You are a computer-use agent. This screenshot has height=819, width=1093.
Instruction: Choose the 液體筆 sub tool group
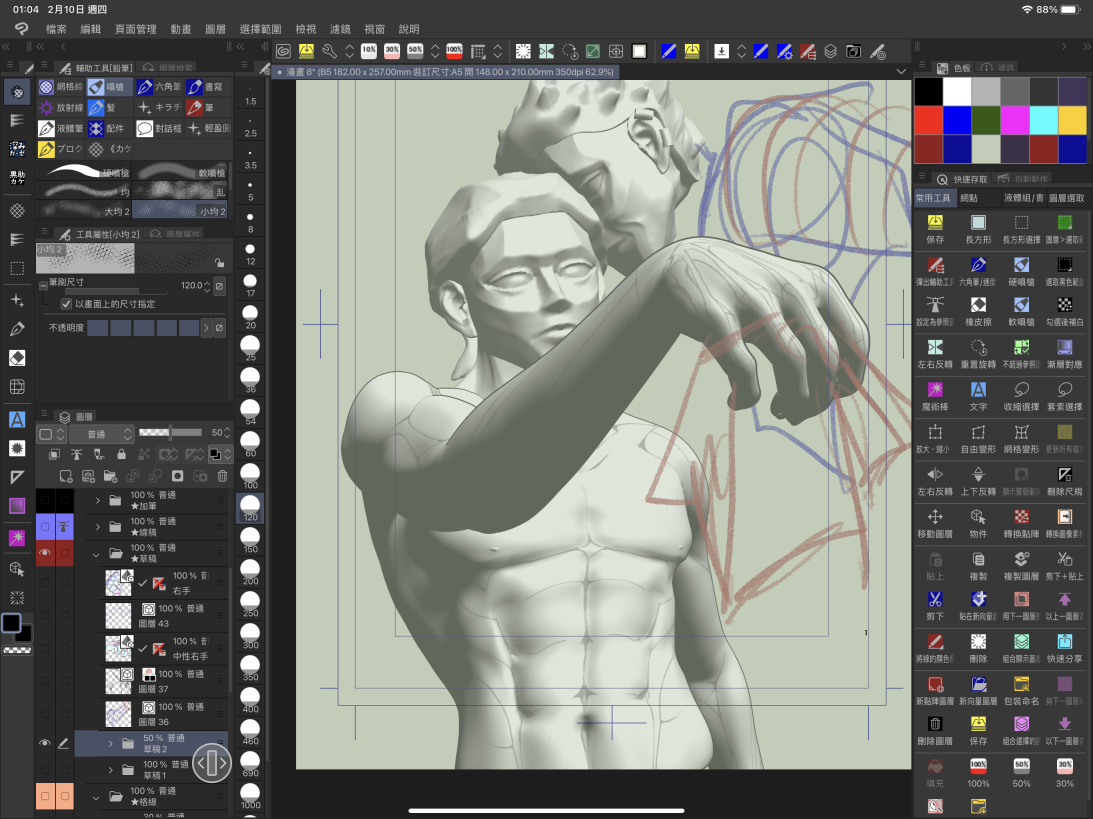point(61,128)
